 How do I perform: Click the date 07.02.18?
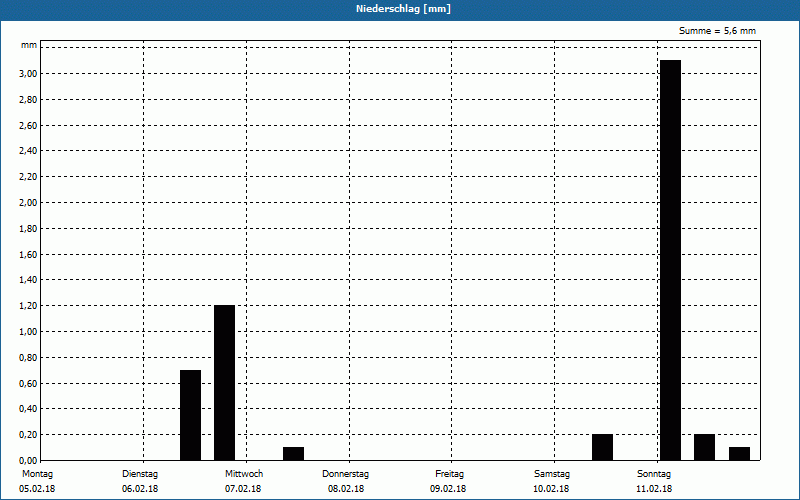(243, 489)
